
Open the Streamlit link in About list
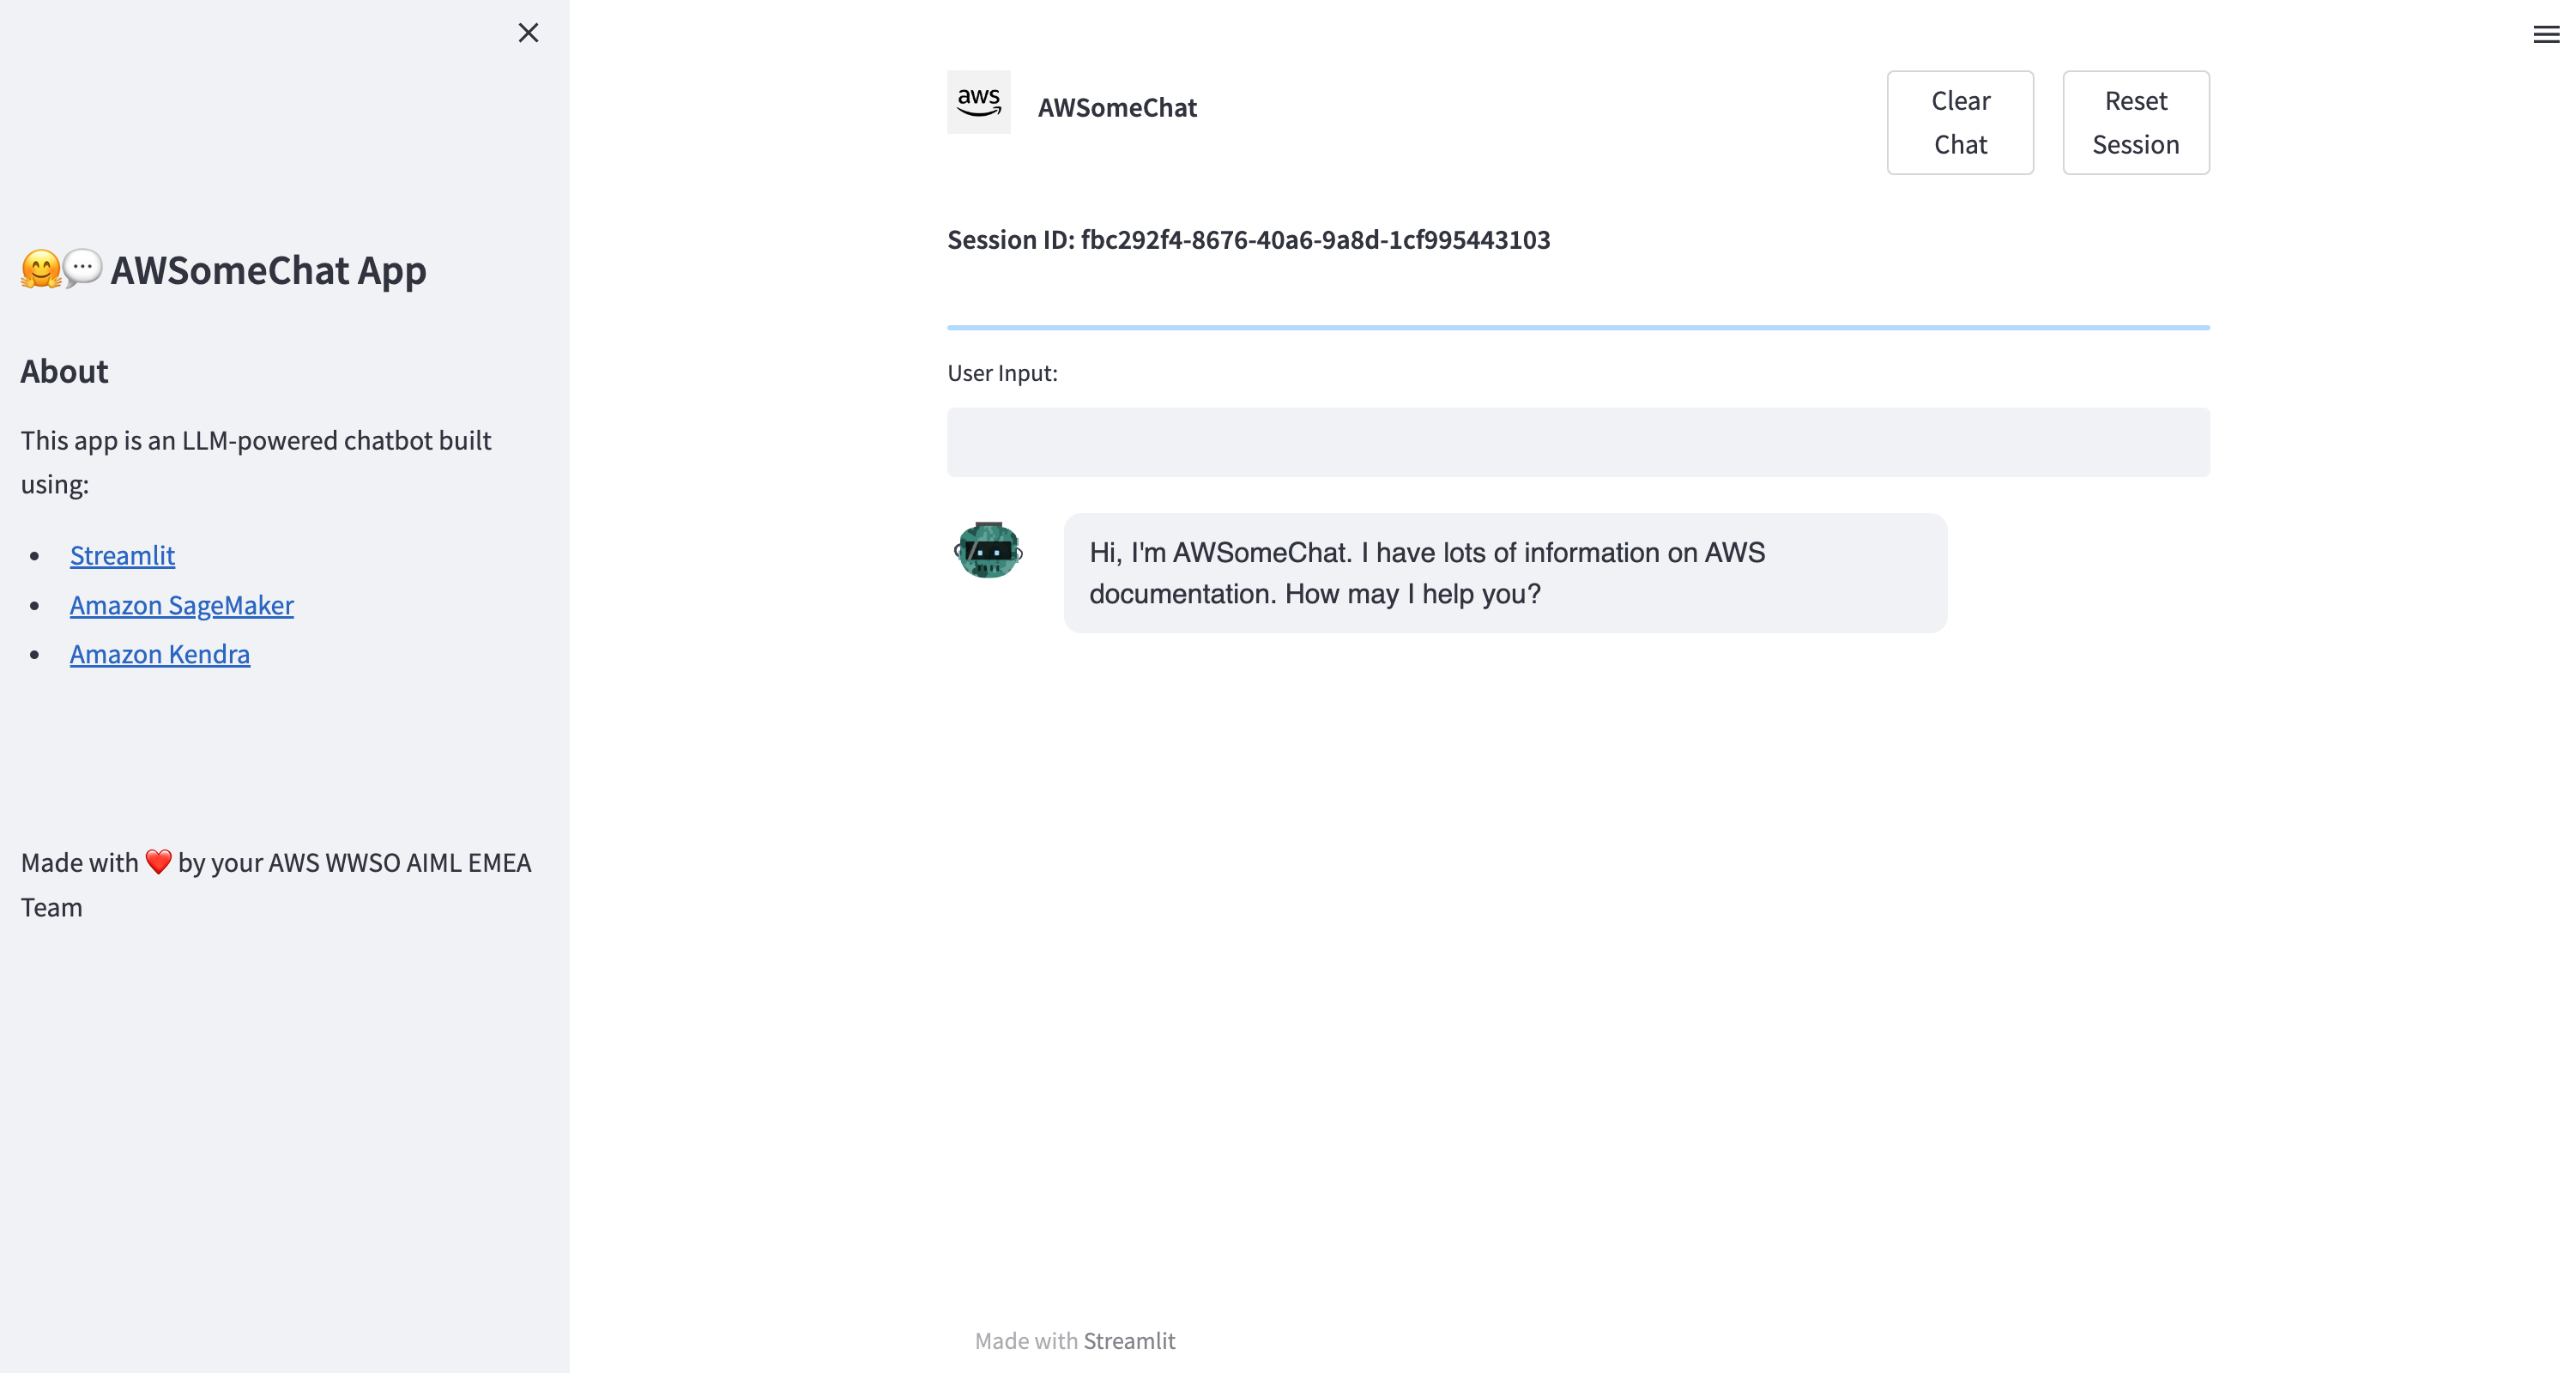click(122, 555)
